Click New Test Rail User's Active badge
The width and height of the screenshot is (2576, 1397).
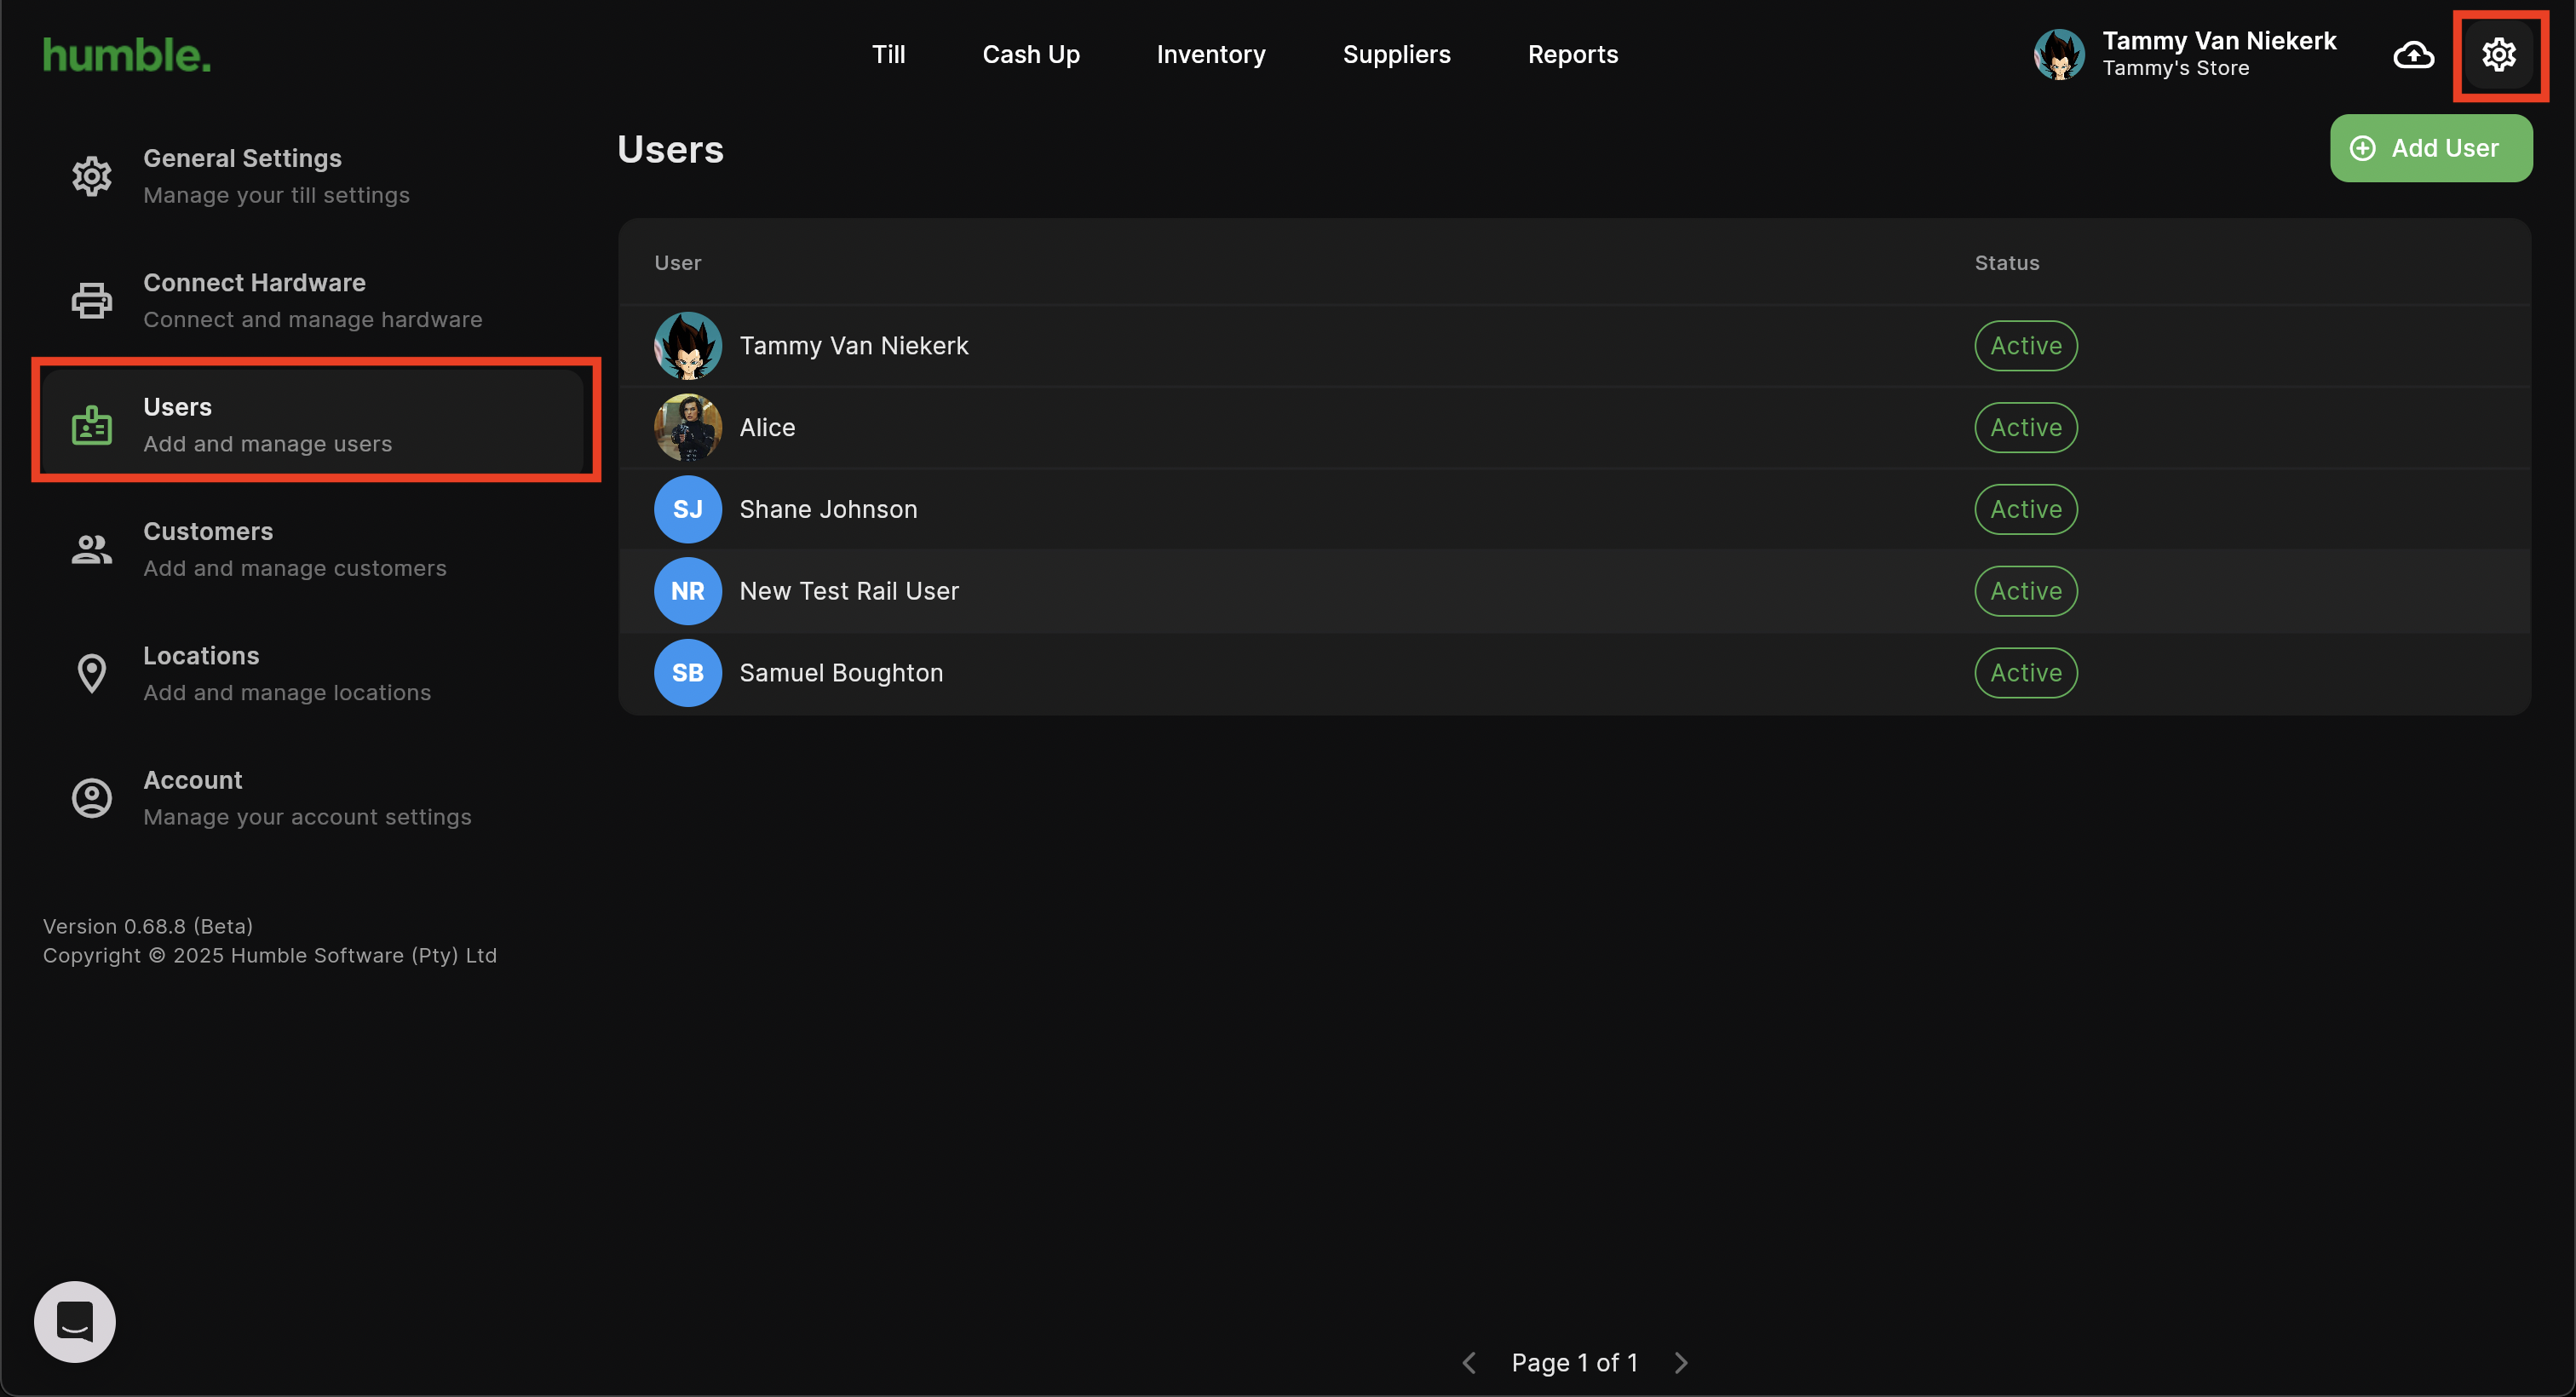pos(2026,591)
